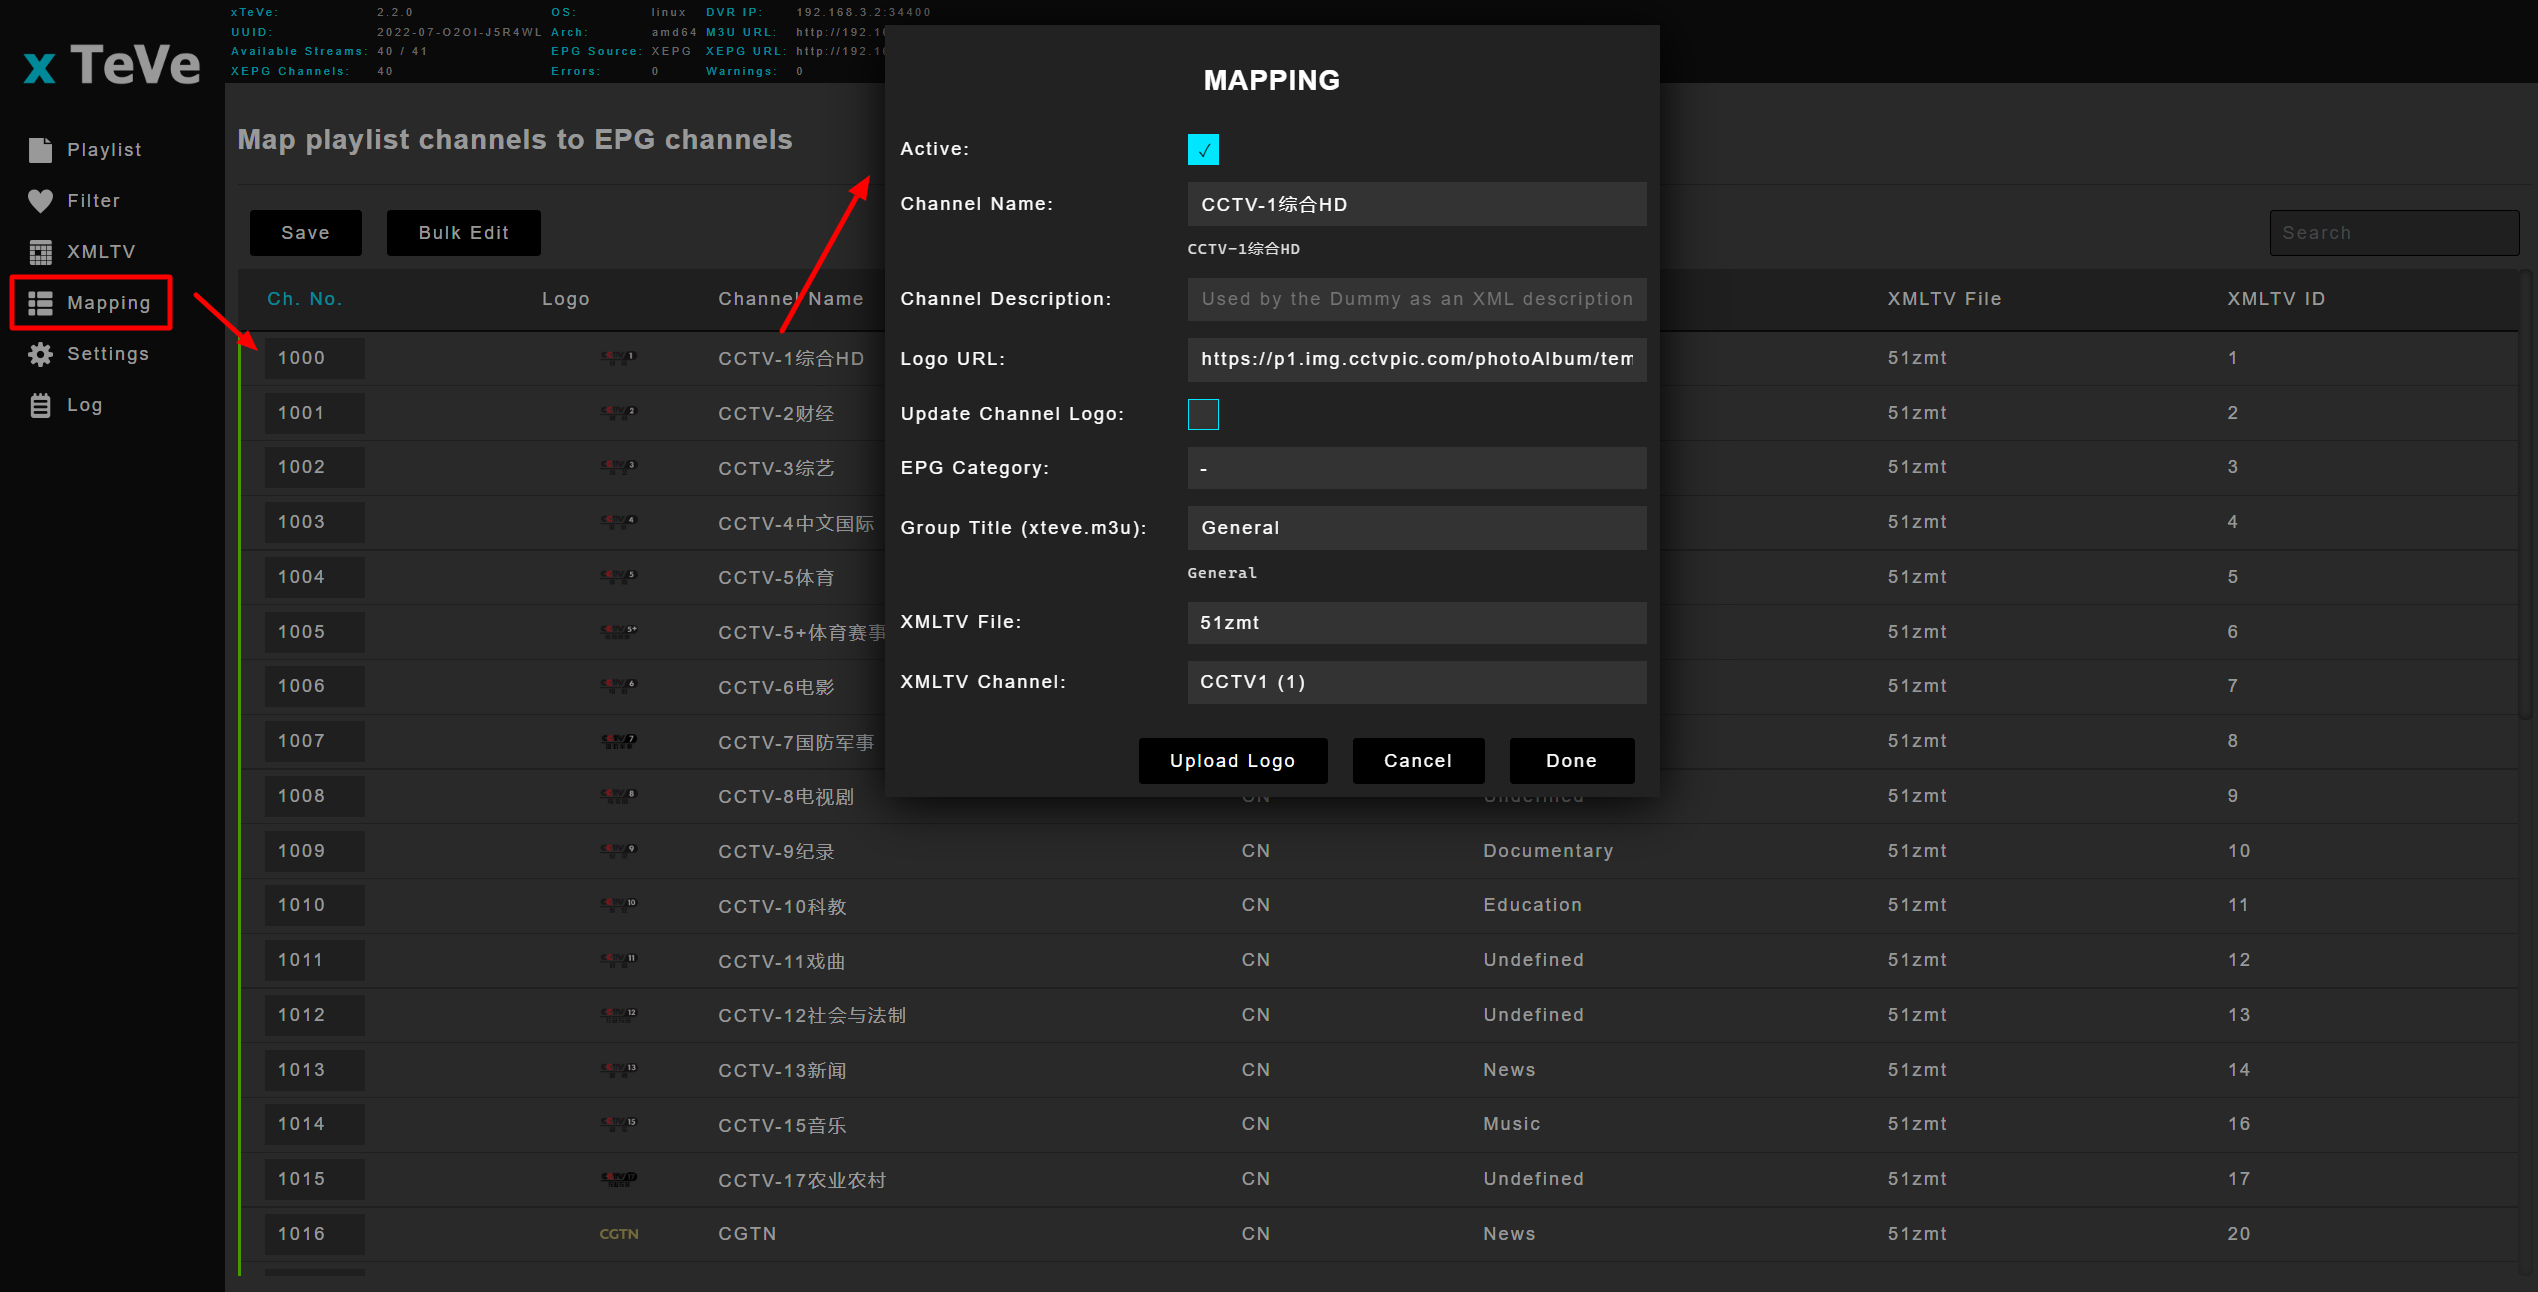Open the XMLTV File dropdown showing 51zmt
Viewport: 2538px width, 1292px height.
[1416, 623]
